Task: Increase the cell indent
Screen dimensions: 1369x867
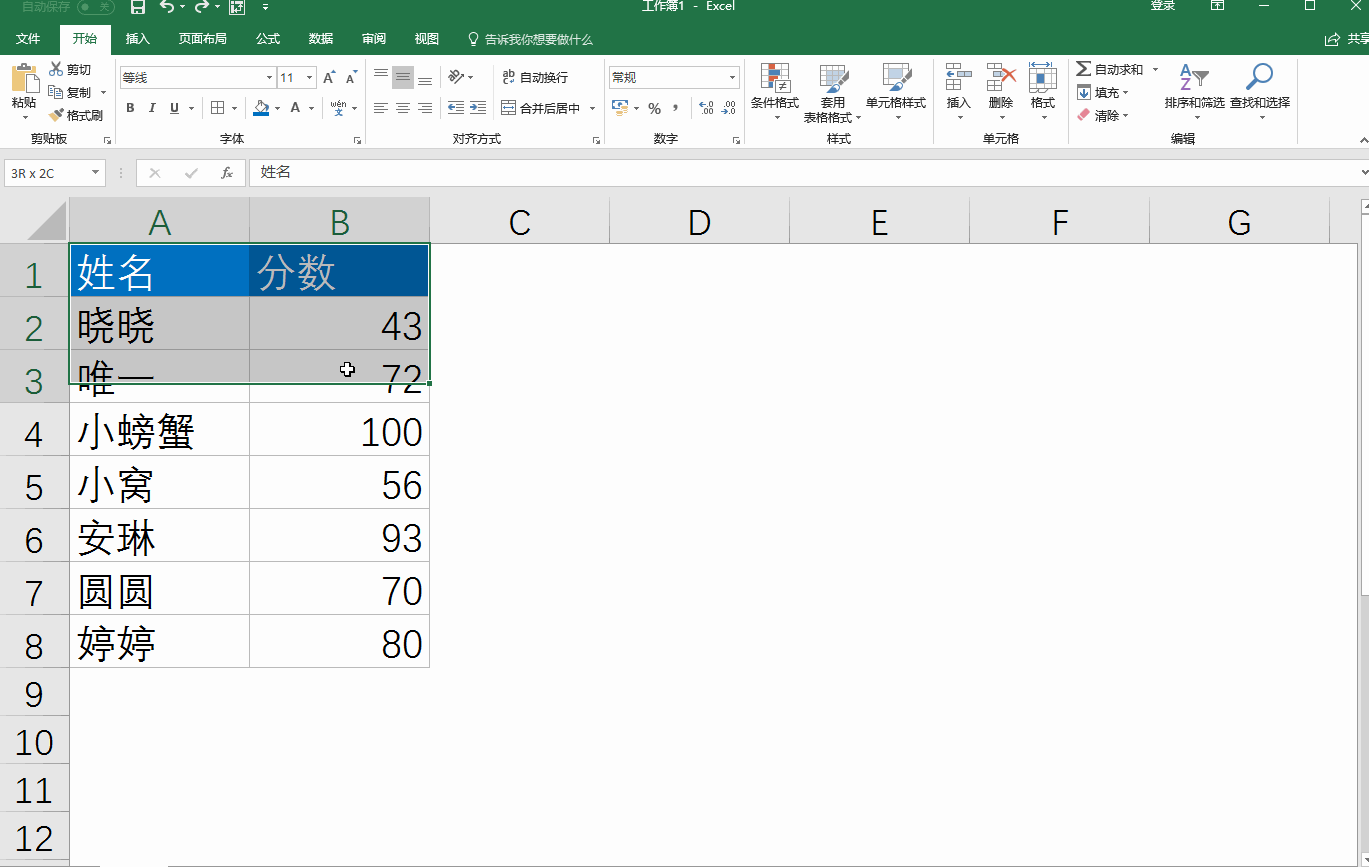Action: tap(478, 108)
